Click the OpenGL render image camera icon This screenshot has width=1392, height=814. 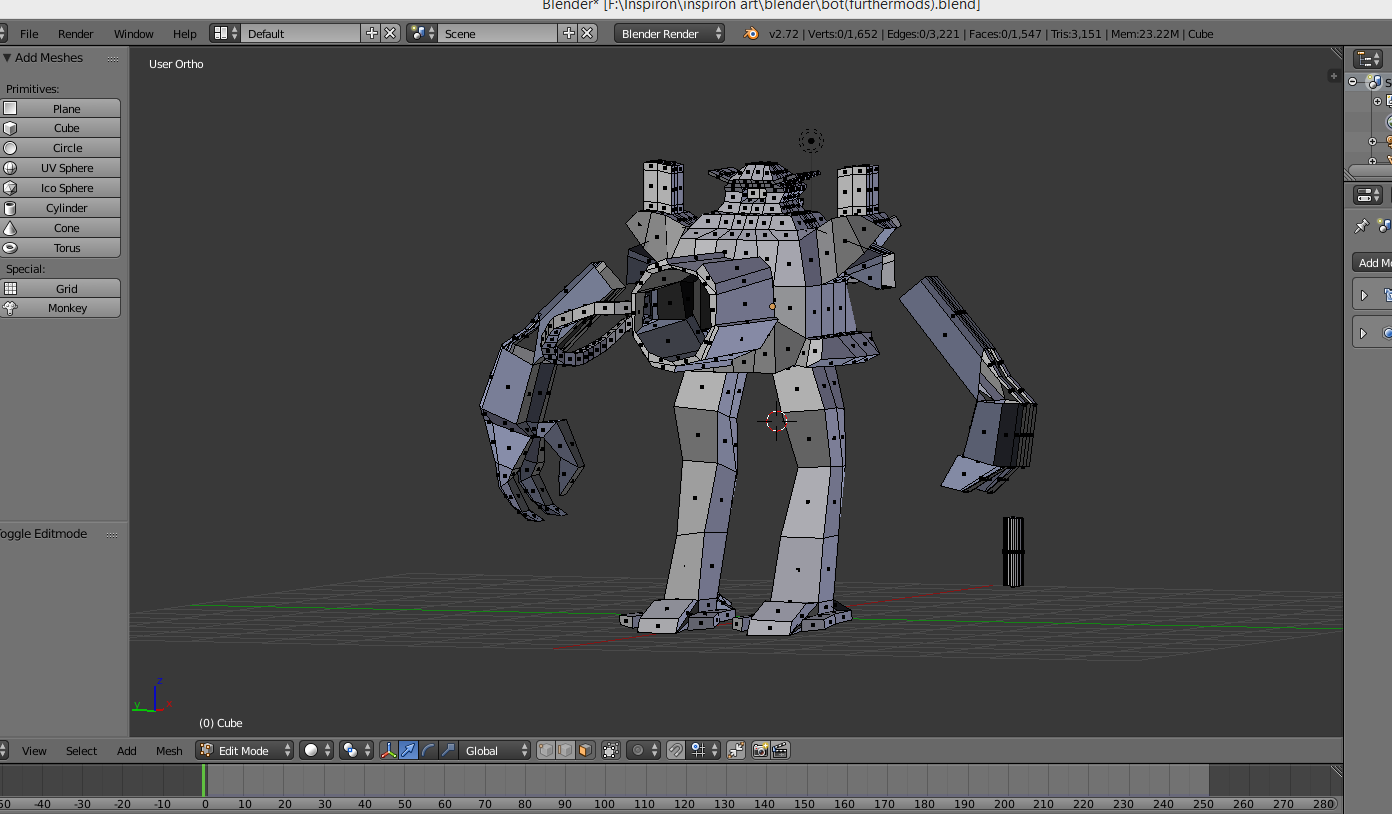760,750
